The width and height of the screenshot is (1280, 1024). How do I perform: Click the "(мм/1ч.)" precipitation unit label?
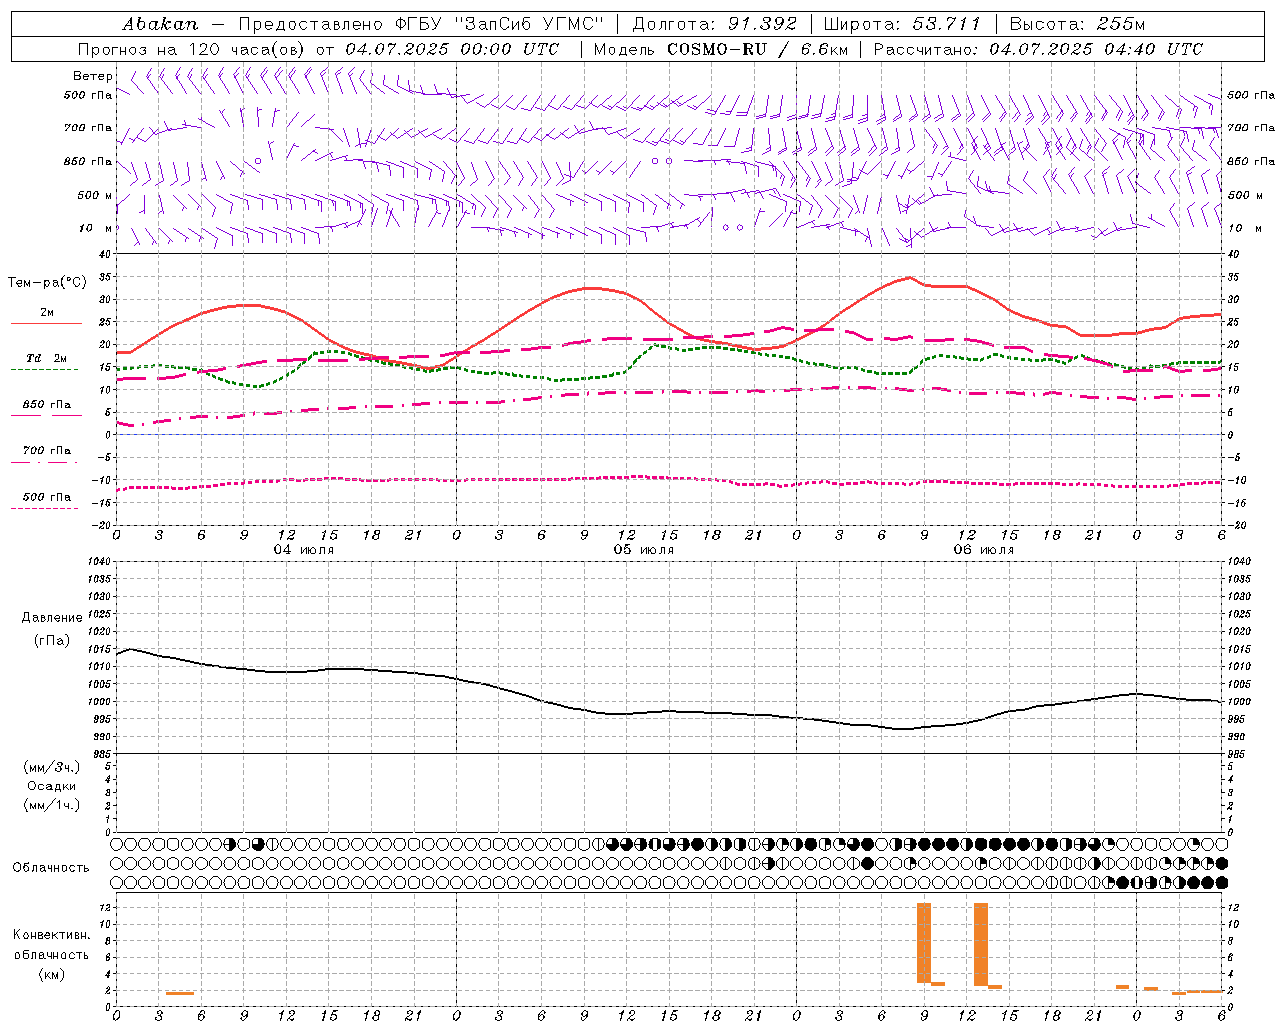(x=52, y=805)
